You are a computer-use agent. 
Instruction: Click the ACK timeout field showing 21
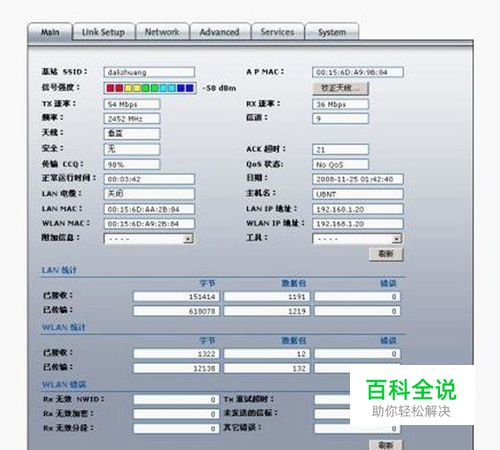click(340, 150)
